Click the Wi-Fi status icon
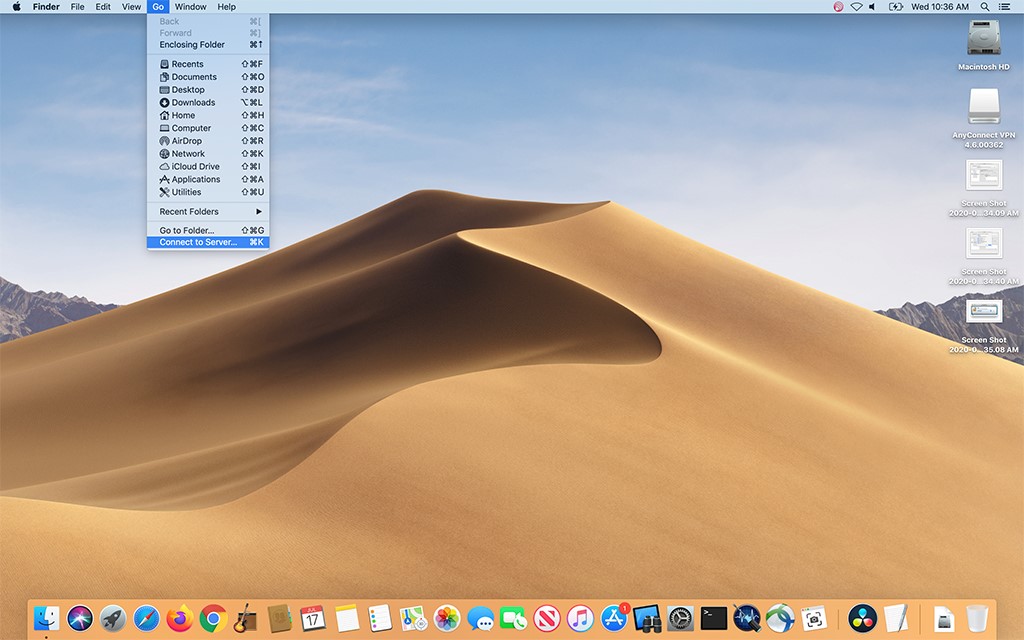The height and width of the screenshot is (640, 1024). tap(856, 7)
